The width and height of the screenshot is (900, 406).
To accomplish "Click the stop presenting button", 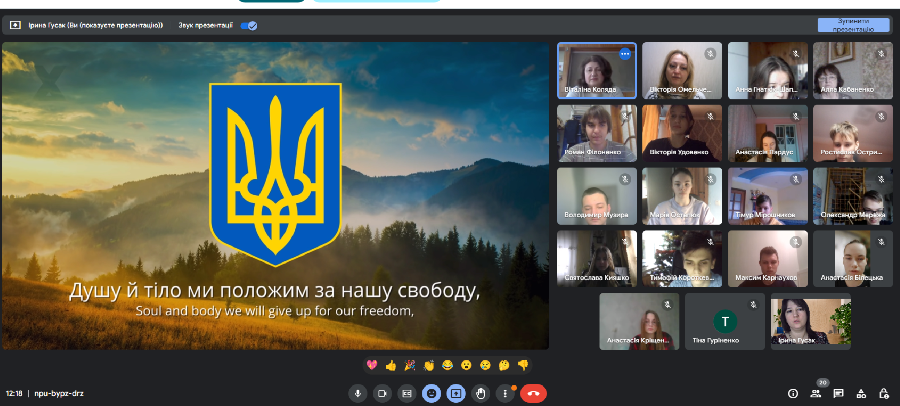I will (852, 25).
